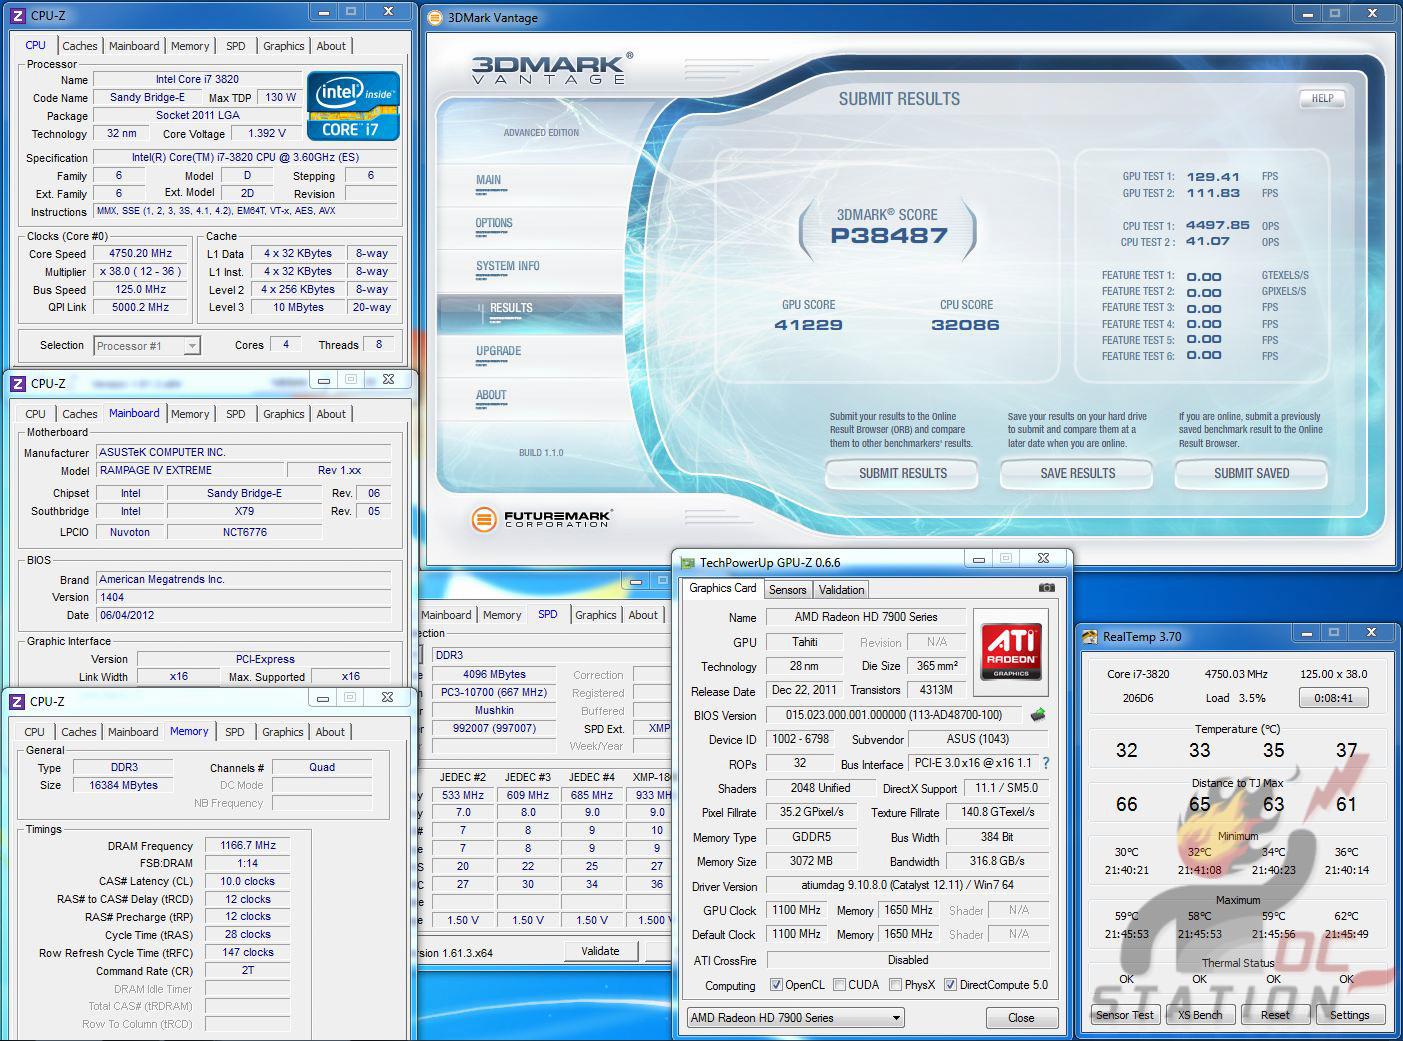Click the SAVE RESULTS button

point(1077,473)
